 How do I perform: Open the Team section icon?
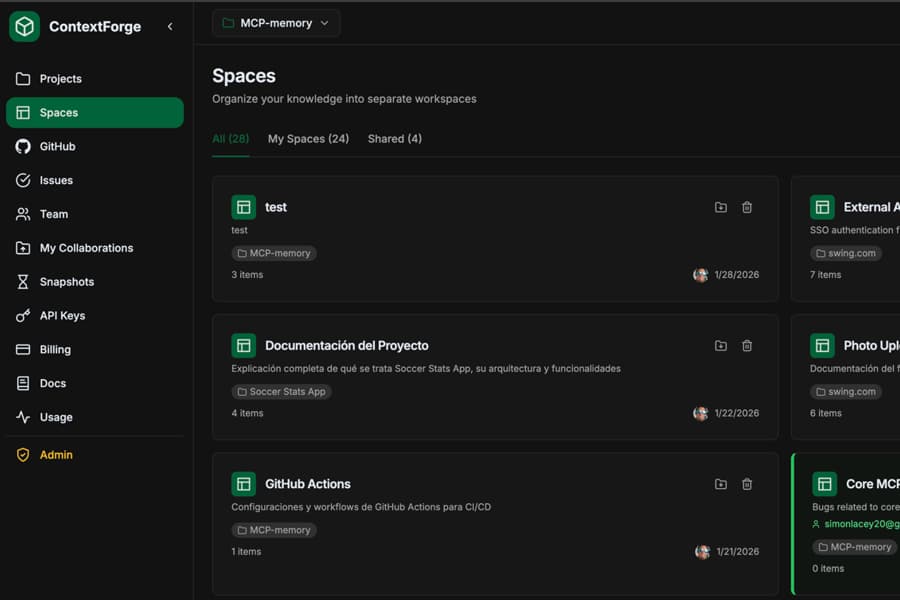23,214
